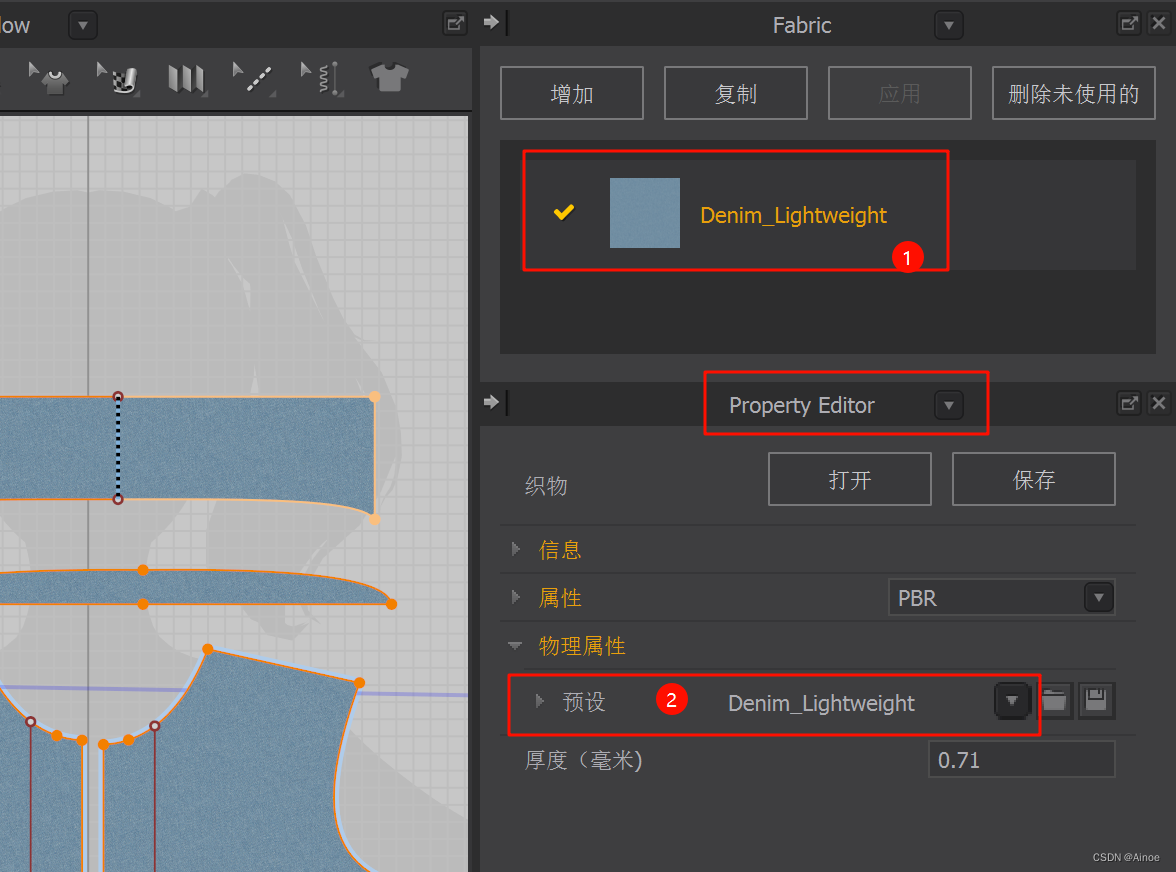Click the 复制 button to copy fabric
This screenshot has height=872, width=1176.
click(x=735, y=92)
